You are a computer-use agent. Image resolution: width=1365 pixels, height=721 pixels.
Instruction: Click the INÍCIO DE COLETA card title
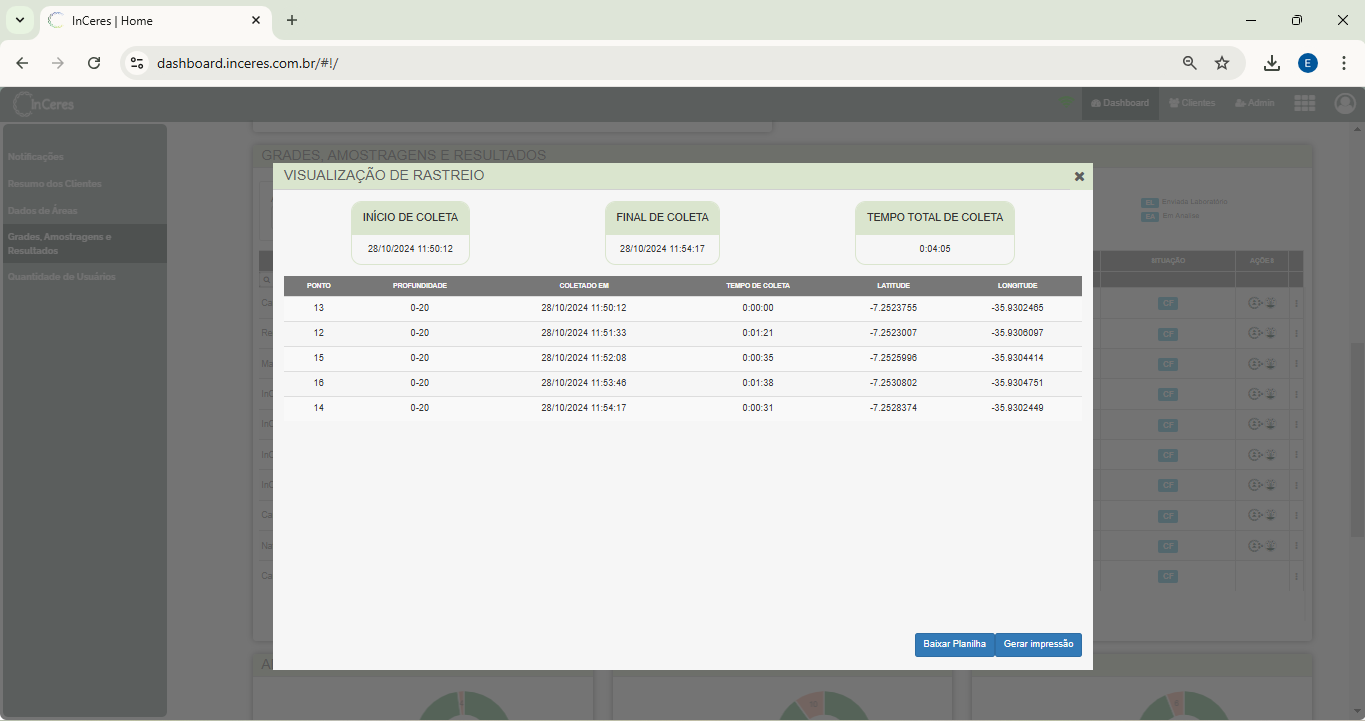pos(410,217)
